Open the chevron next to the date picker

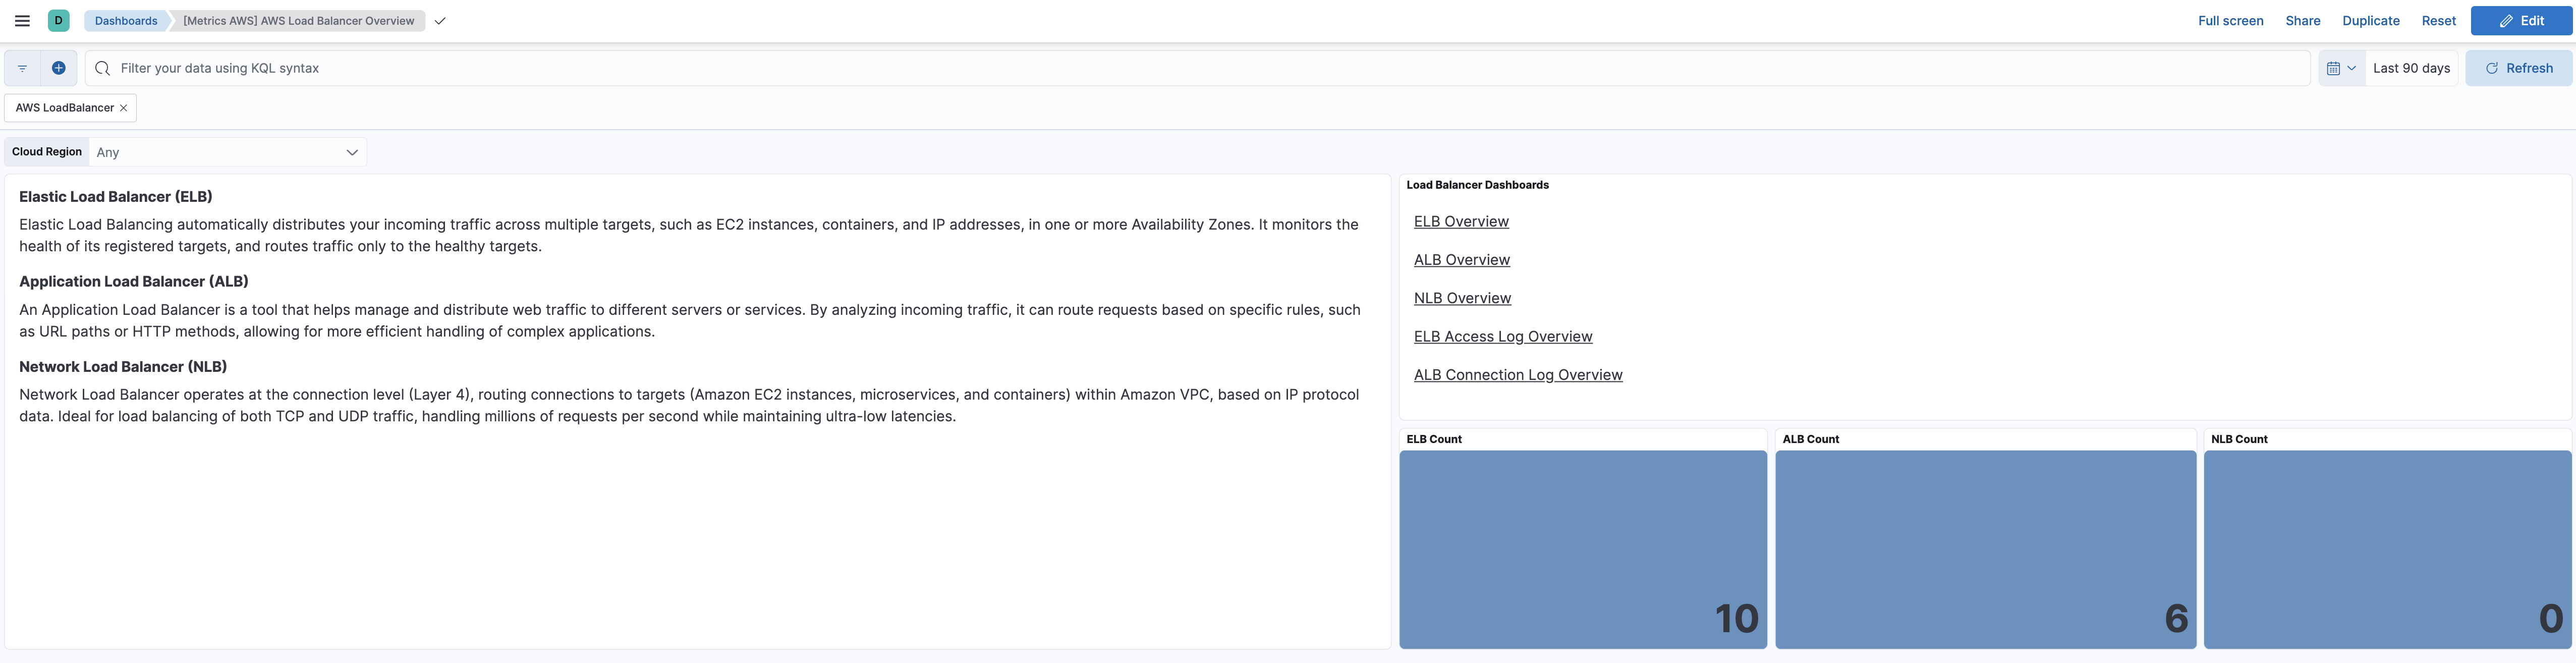click(2352, 68)
